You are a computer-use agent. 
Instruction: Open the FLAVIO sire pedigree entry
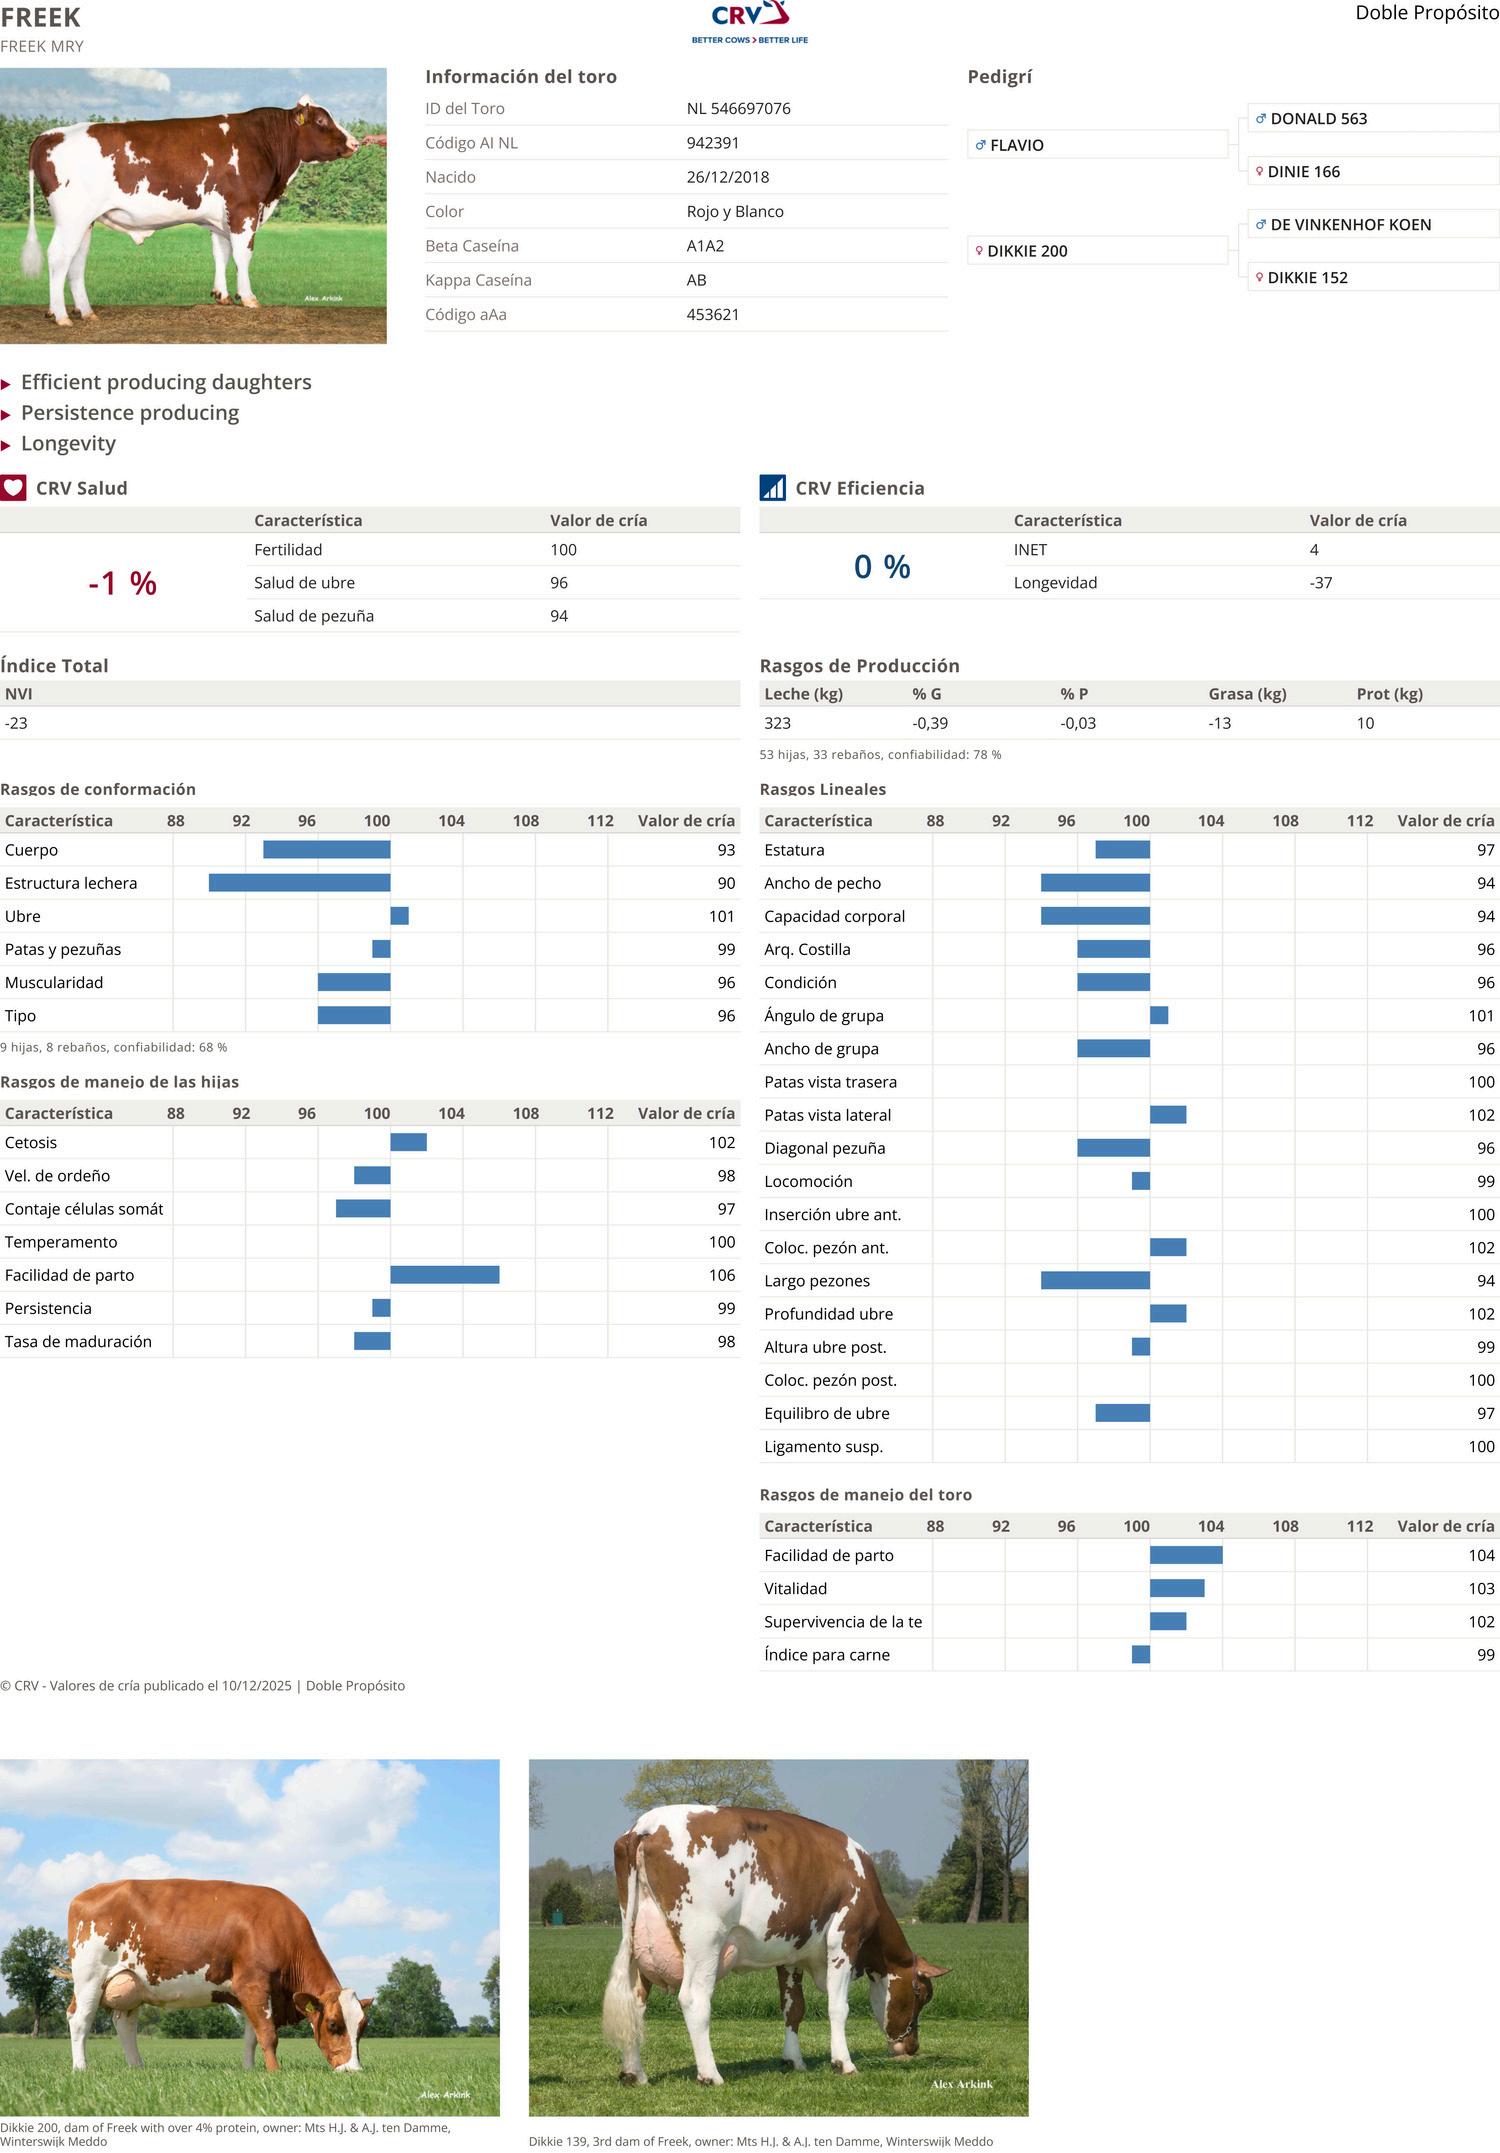pyautogui.click(x=1097, y=145)
